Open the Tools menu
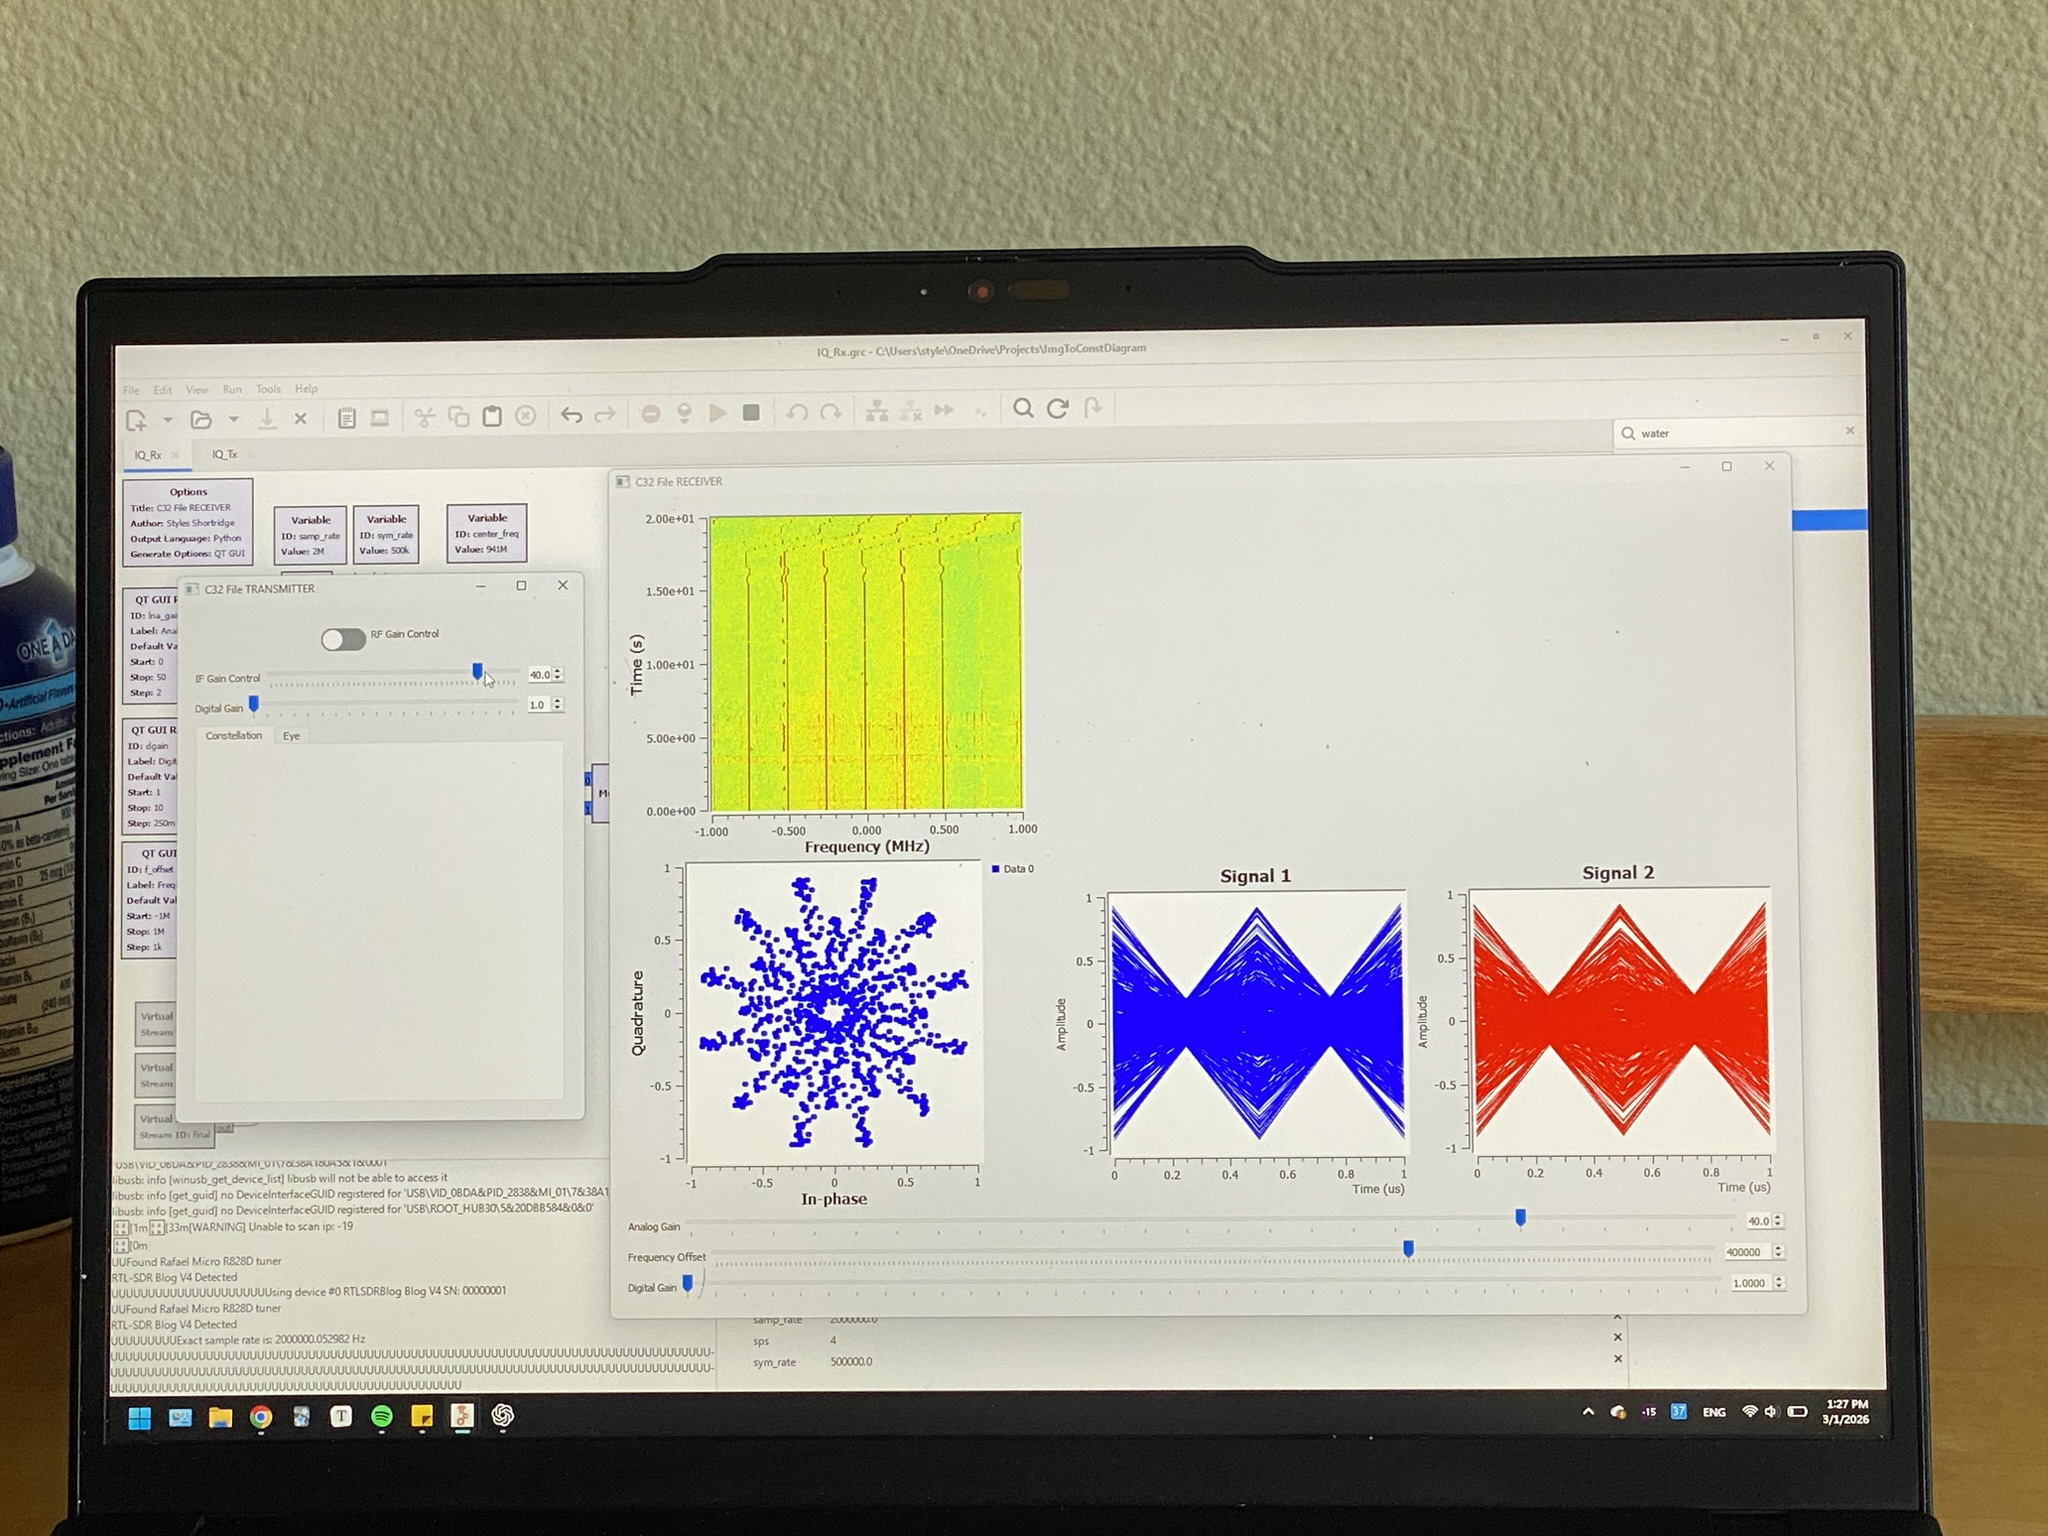 click(268, 389)
